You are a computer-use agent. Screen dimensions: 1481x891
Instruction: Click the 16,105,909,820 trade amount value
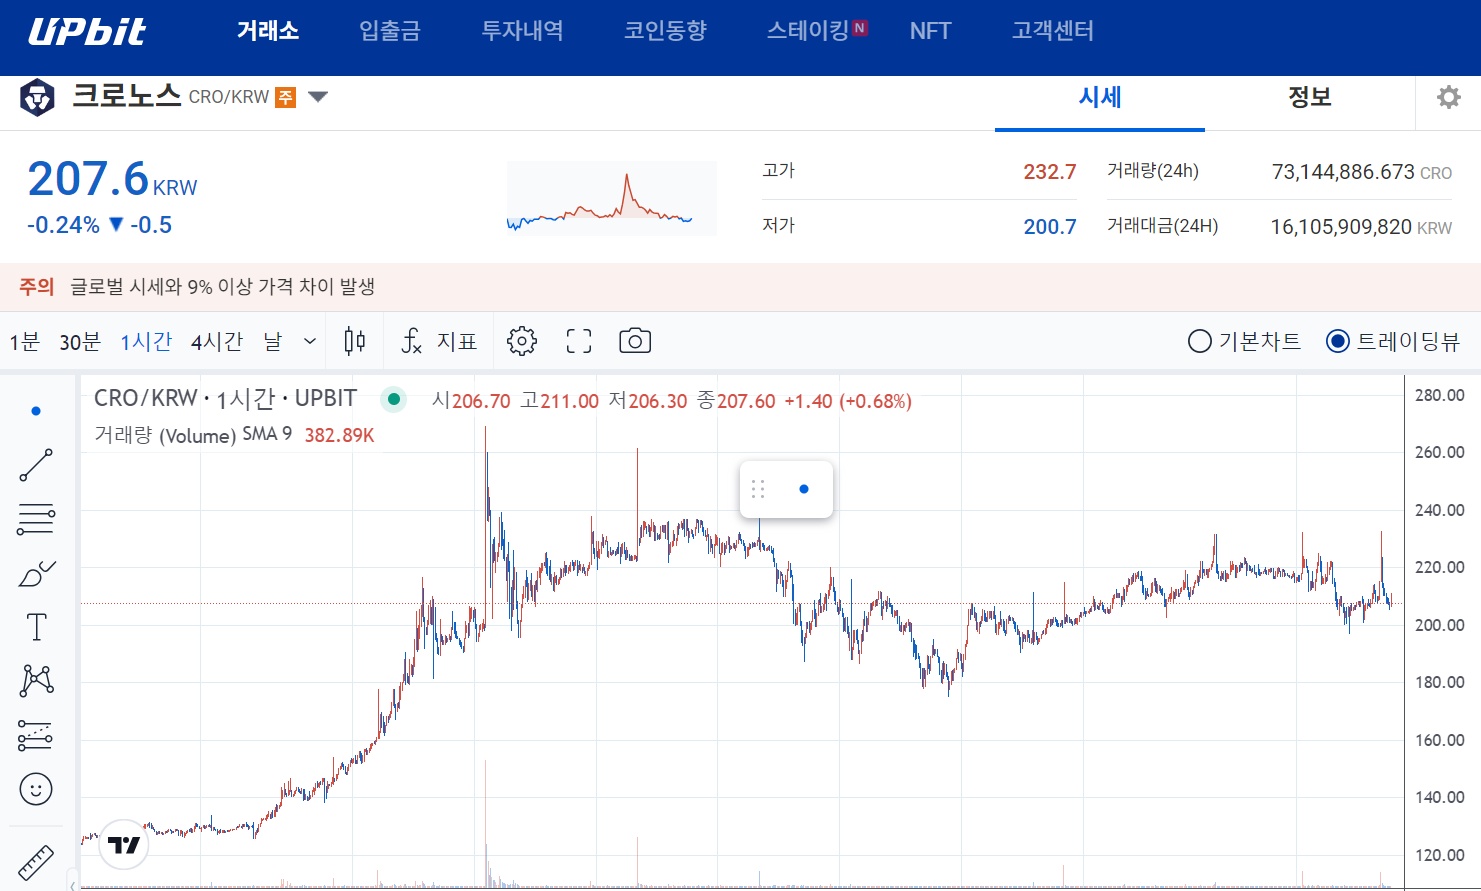(x=1341, y=227)
